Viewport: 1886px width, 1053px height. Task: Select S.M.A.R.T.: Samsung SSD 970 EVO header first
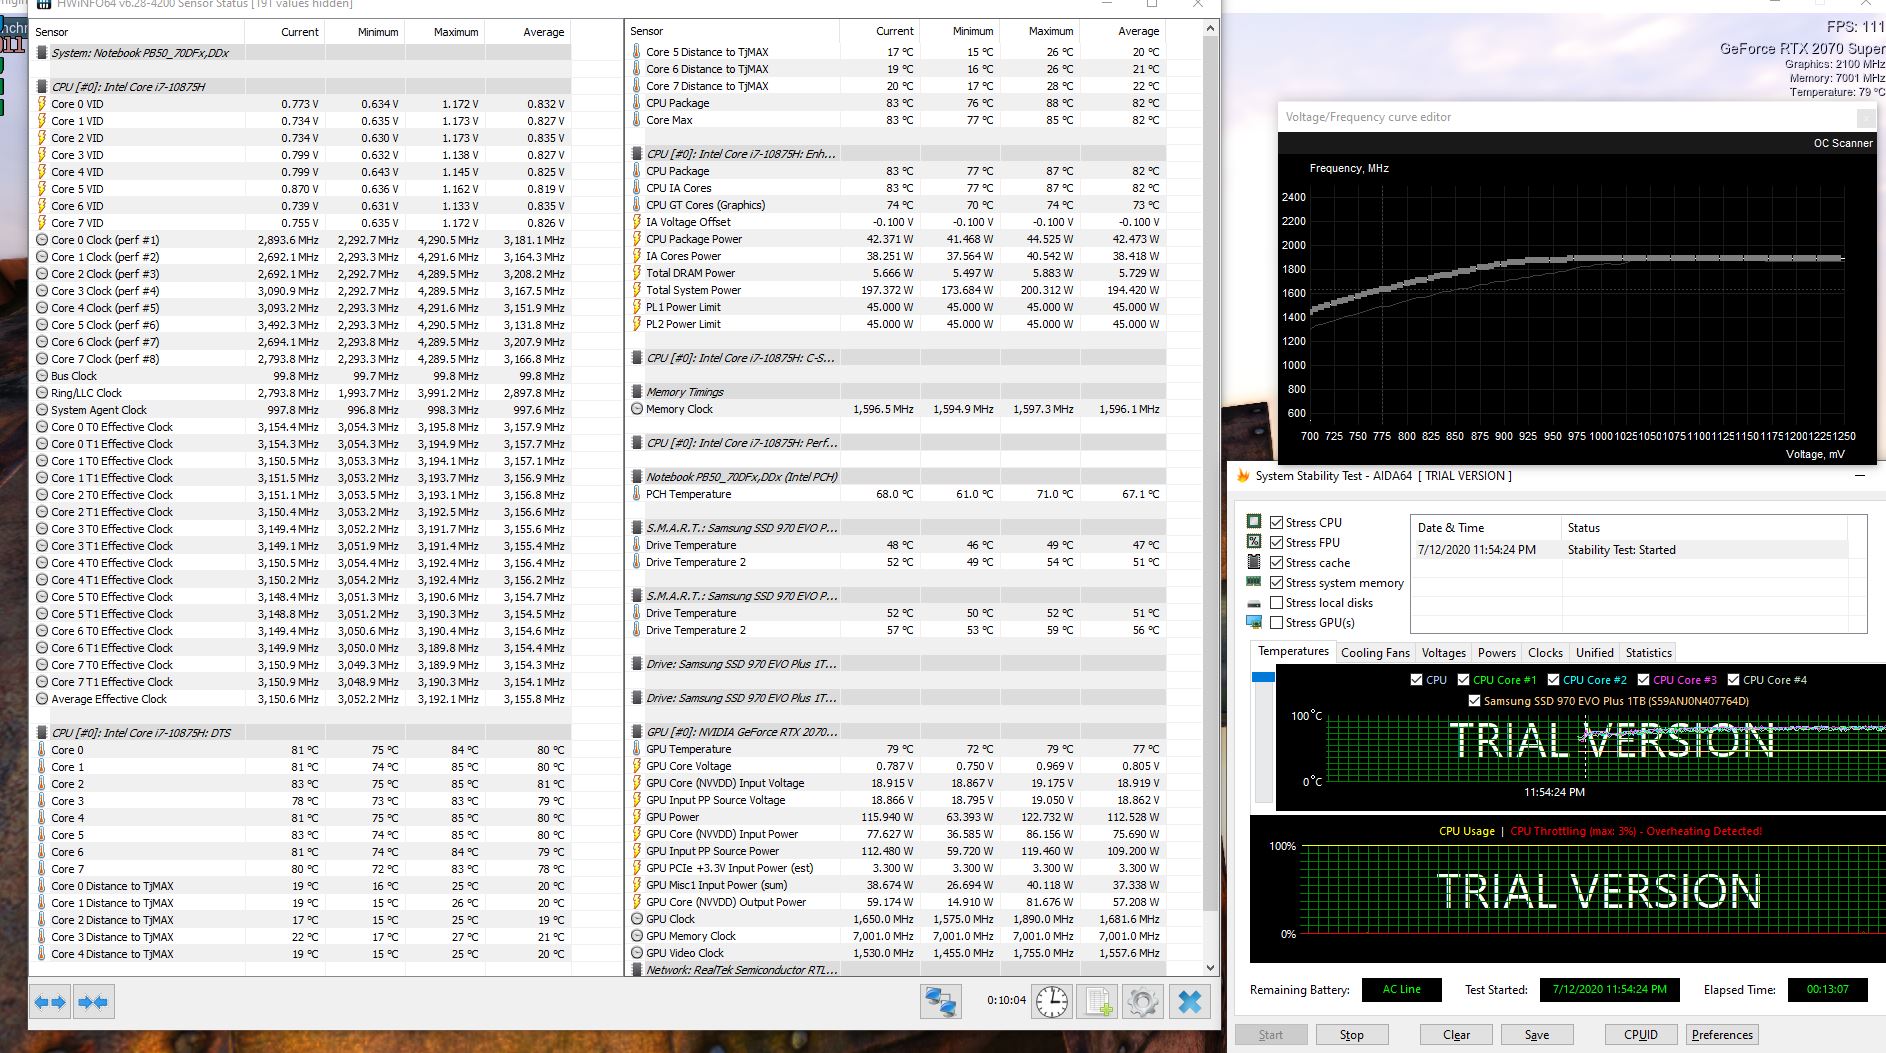tap(896, 528)
